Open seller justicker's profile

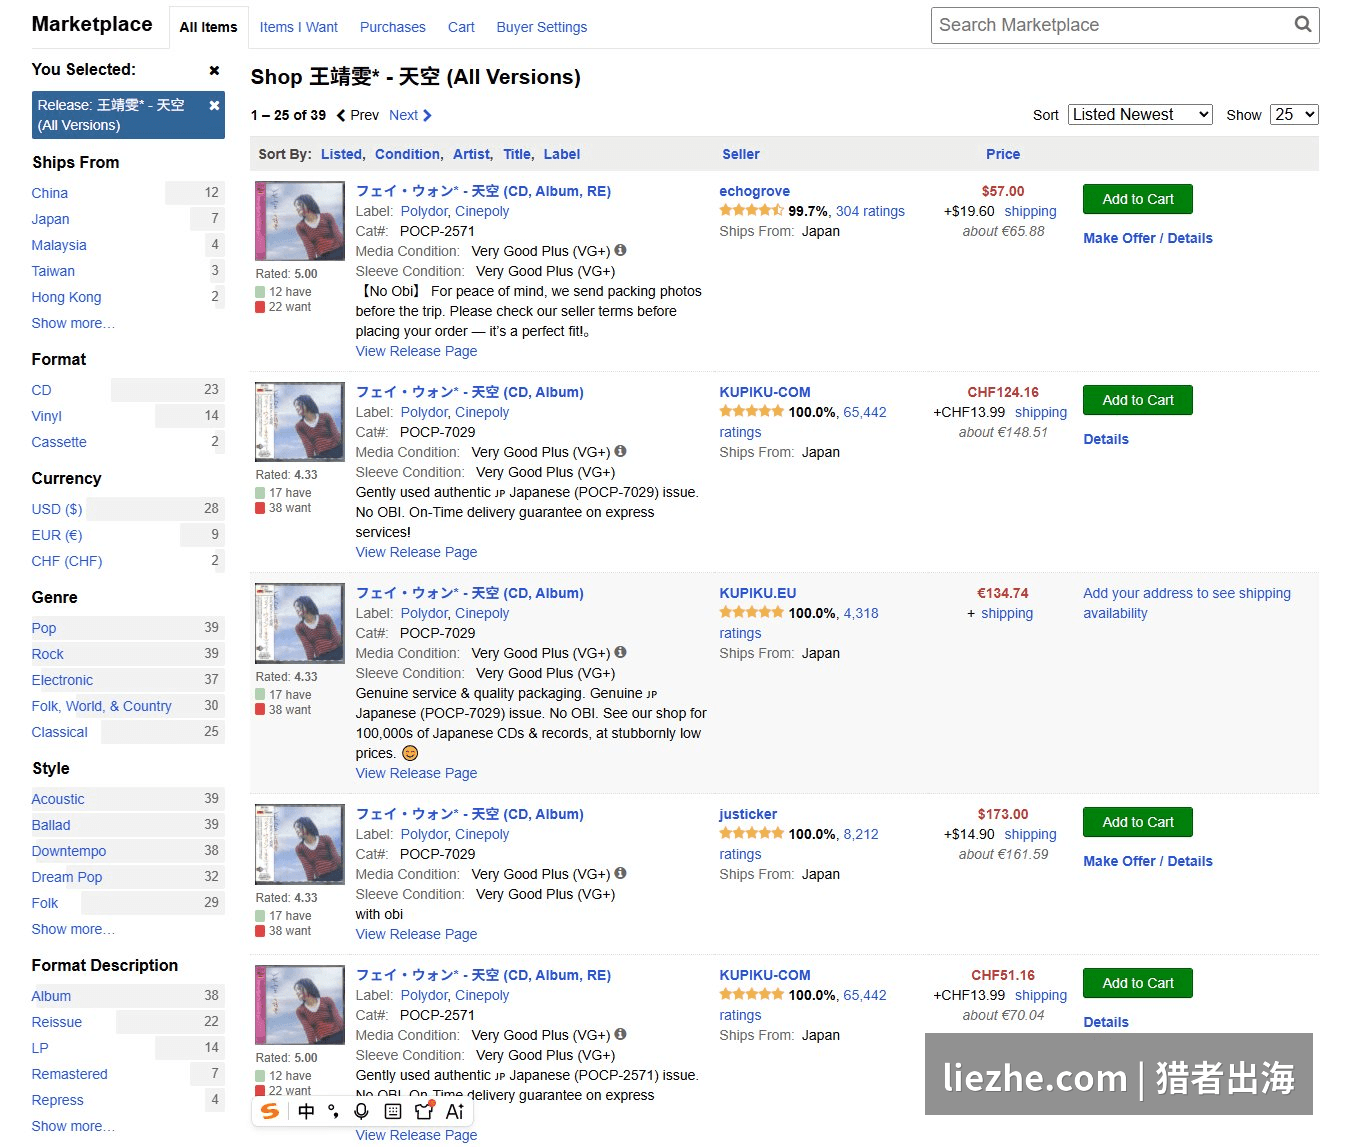[748, 814]
